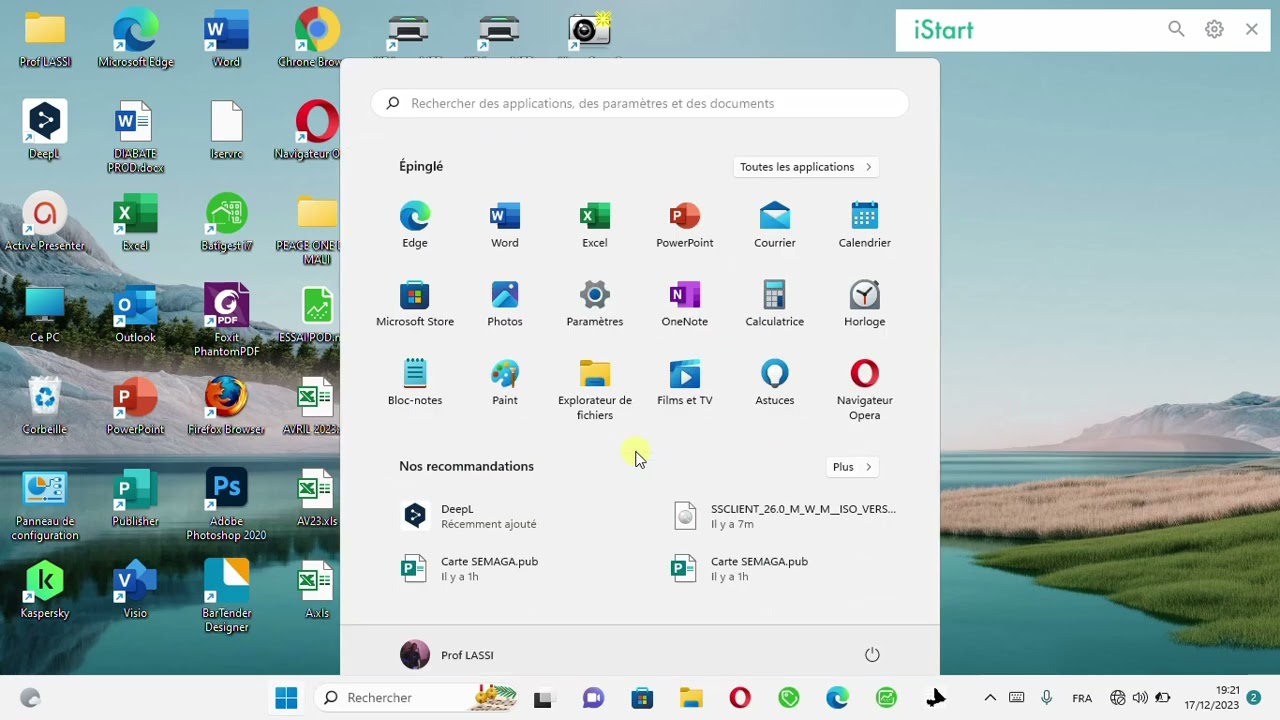Launch Word from the Start menu pinned section
The width and height of the screenshot is (1280, 720).
click(504, 225)
